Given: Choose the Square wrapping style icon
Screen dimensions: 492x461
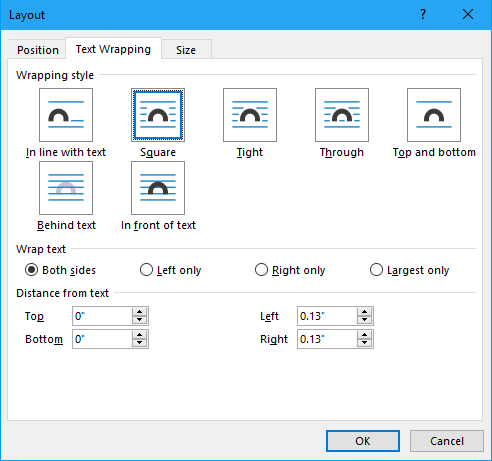Looking at the screenshot, I should (158, 115).
